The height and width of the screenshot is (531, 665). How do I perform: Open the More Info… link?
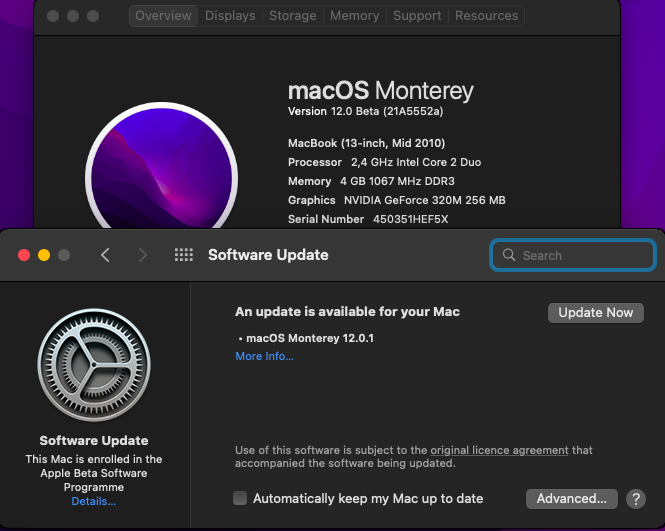point(264,356)
